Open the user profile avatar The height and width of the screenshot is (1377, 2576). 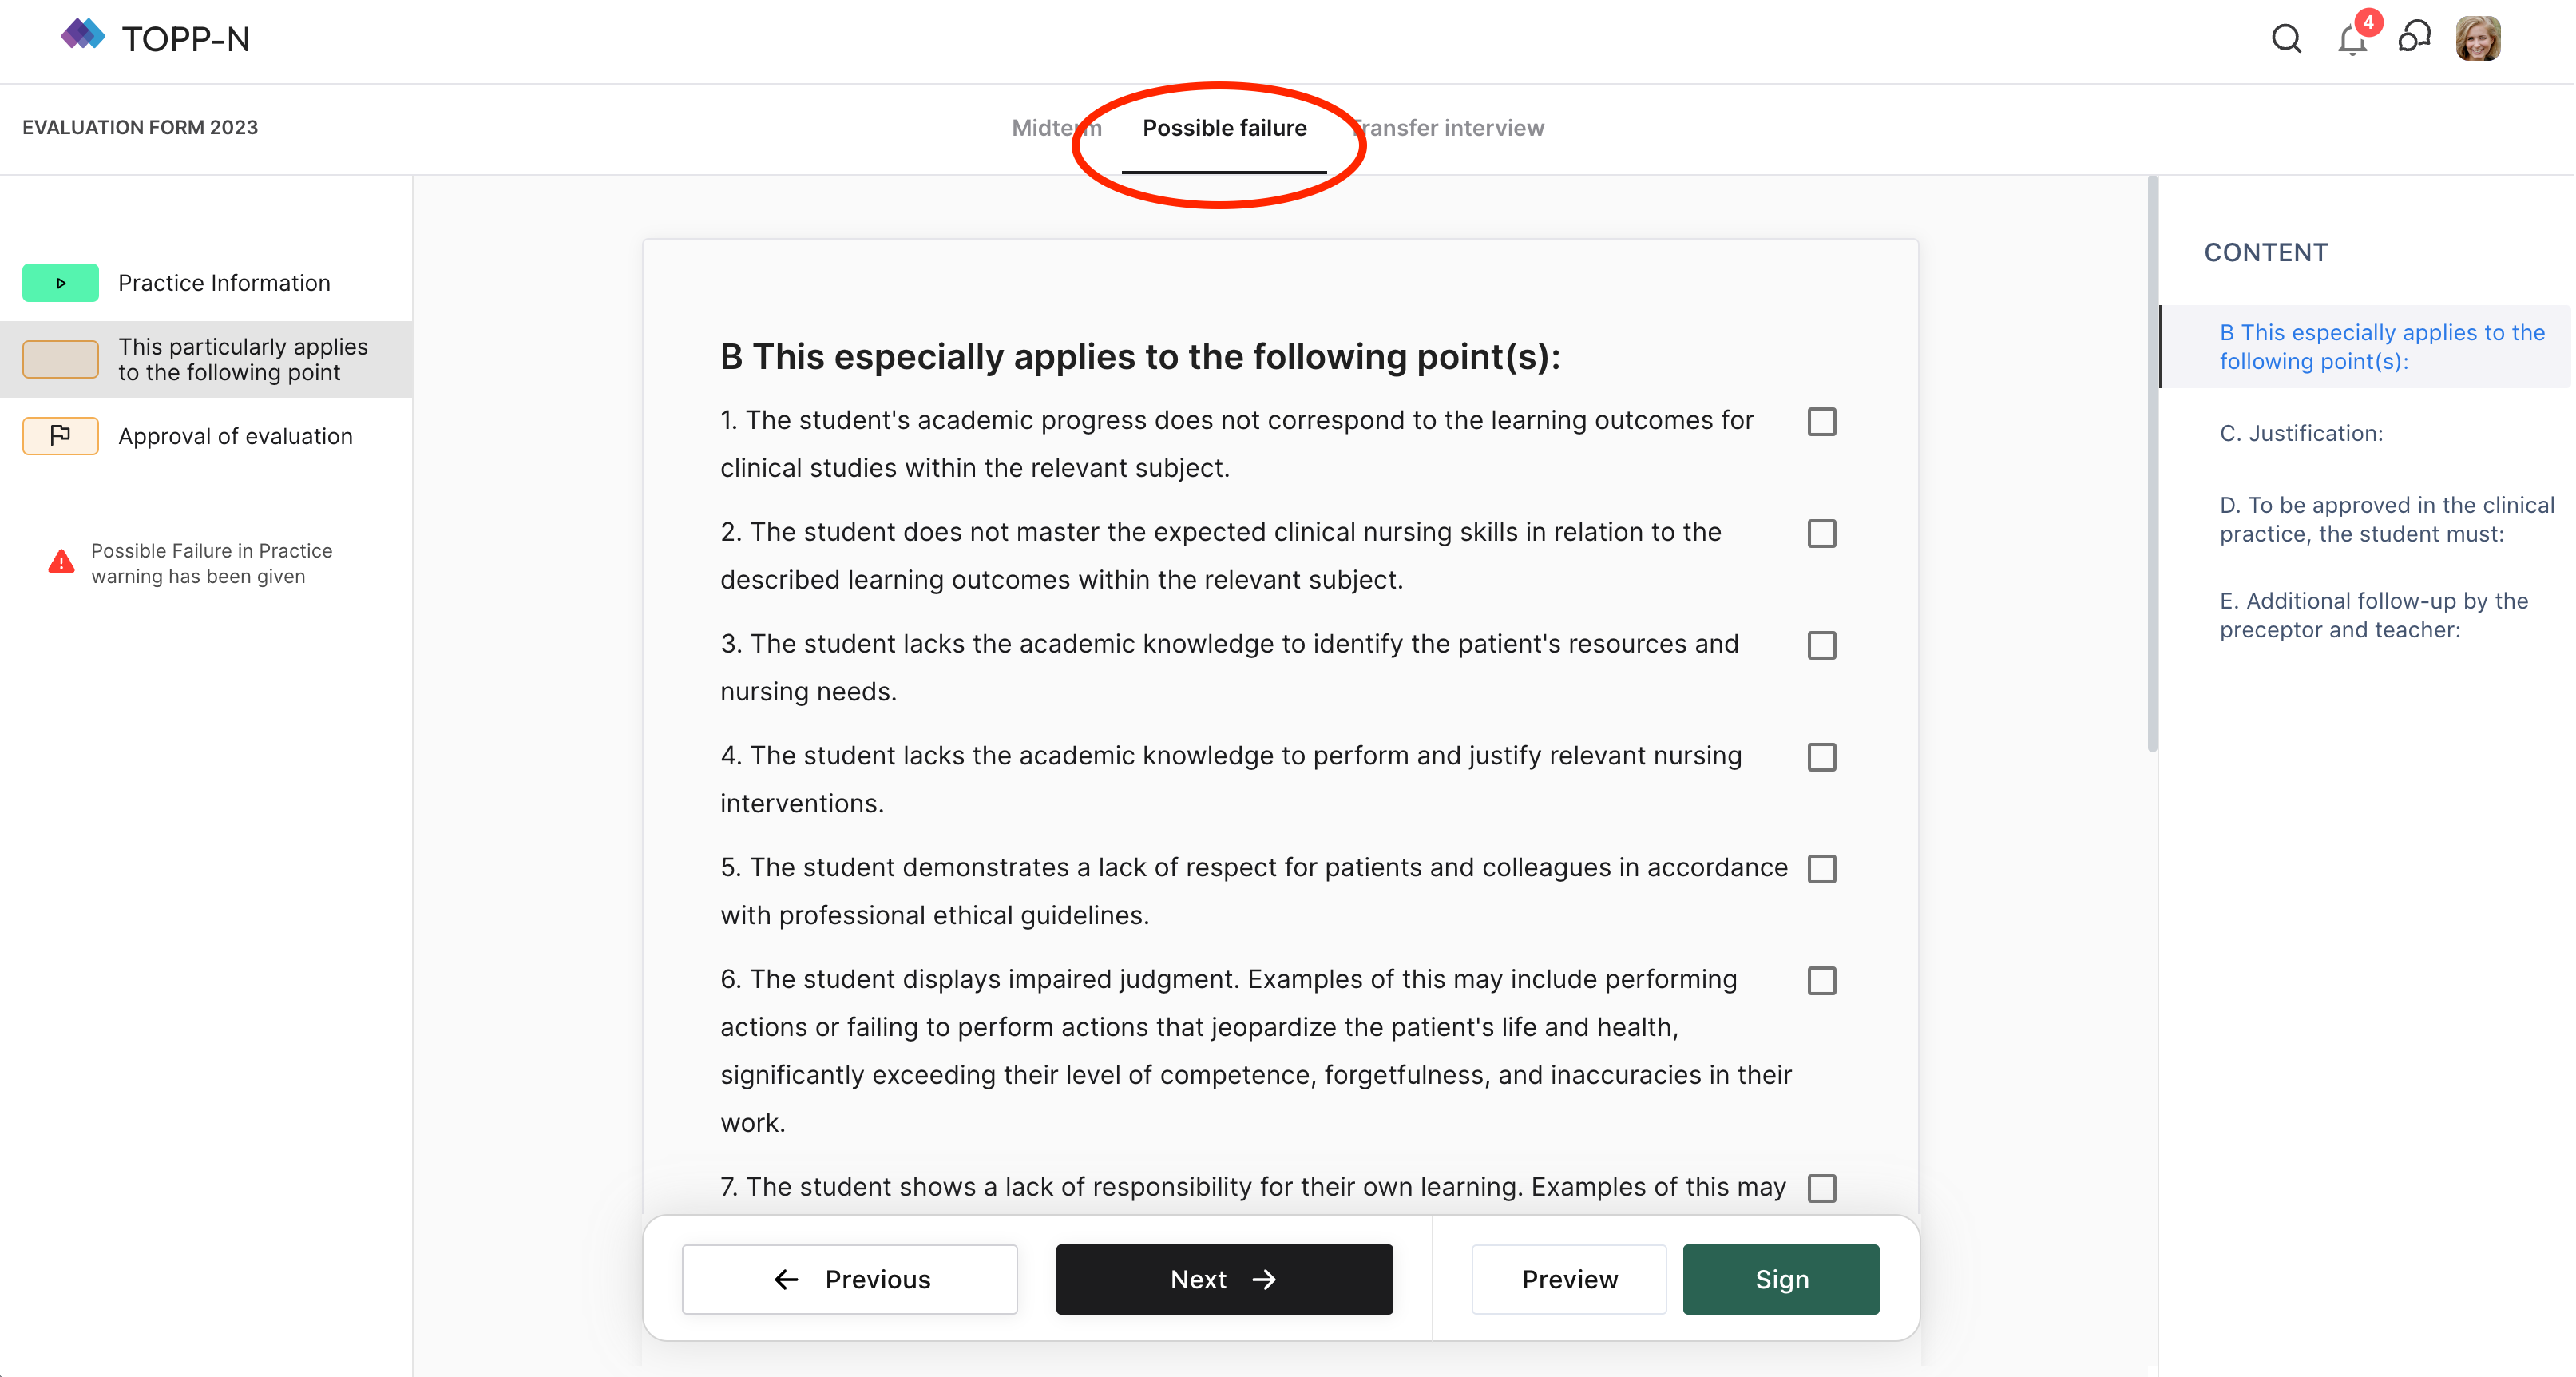tap(2477, 38)
